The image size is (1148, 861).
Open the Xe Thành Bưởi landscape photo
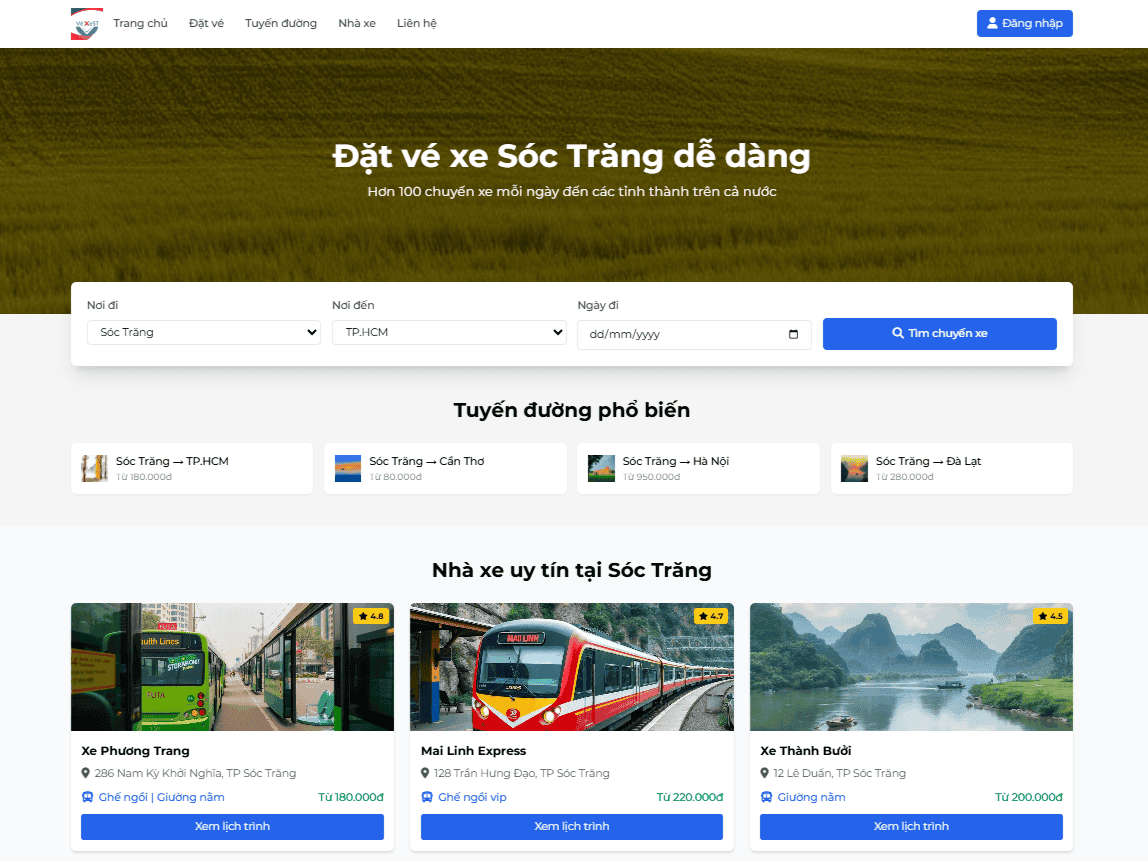[910, 666]
